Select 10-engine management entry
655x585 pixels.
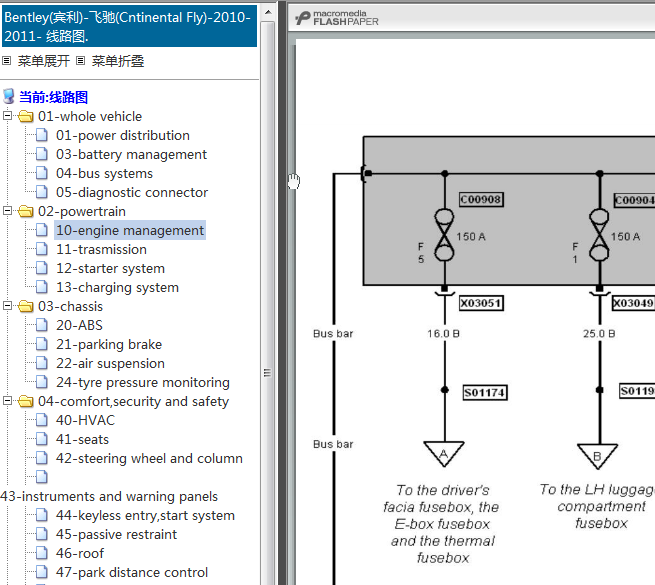130,230
